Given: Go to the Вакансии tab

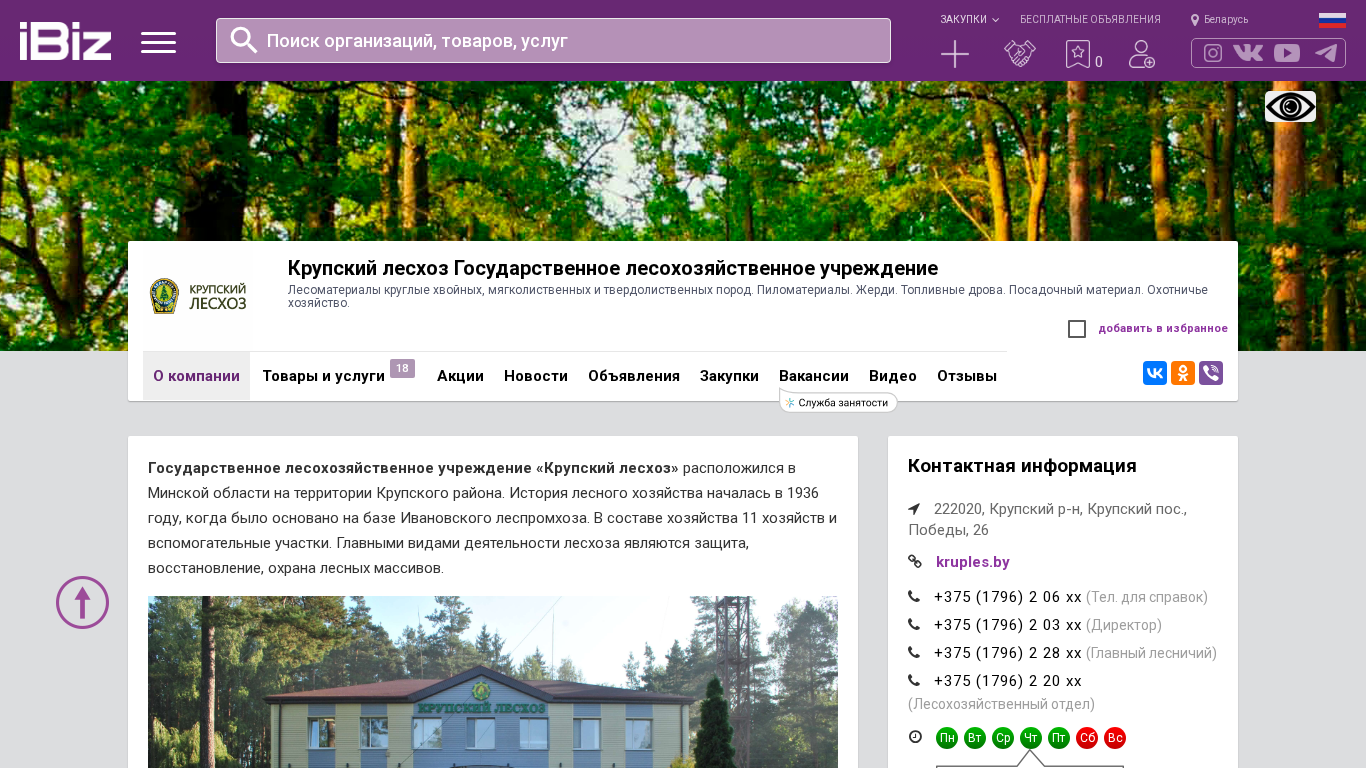Looking at the screenshot, I should coord(814,376).
